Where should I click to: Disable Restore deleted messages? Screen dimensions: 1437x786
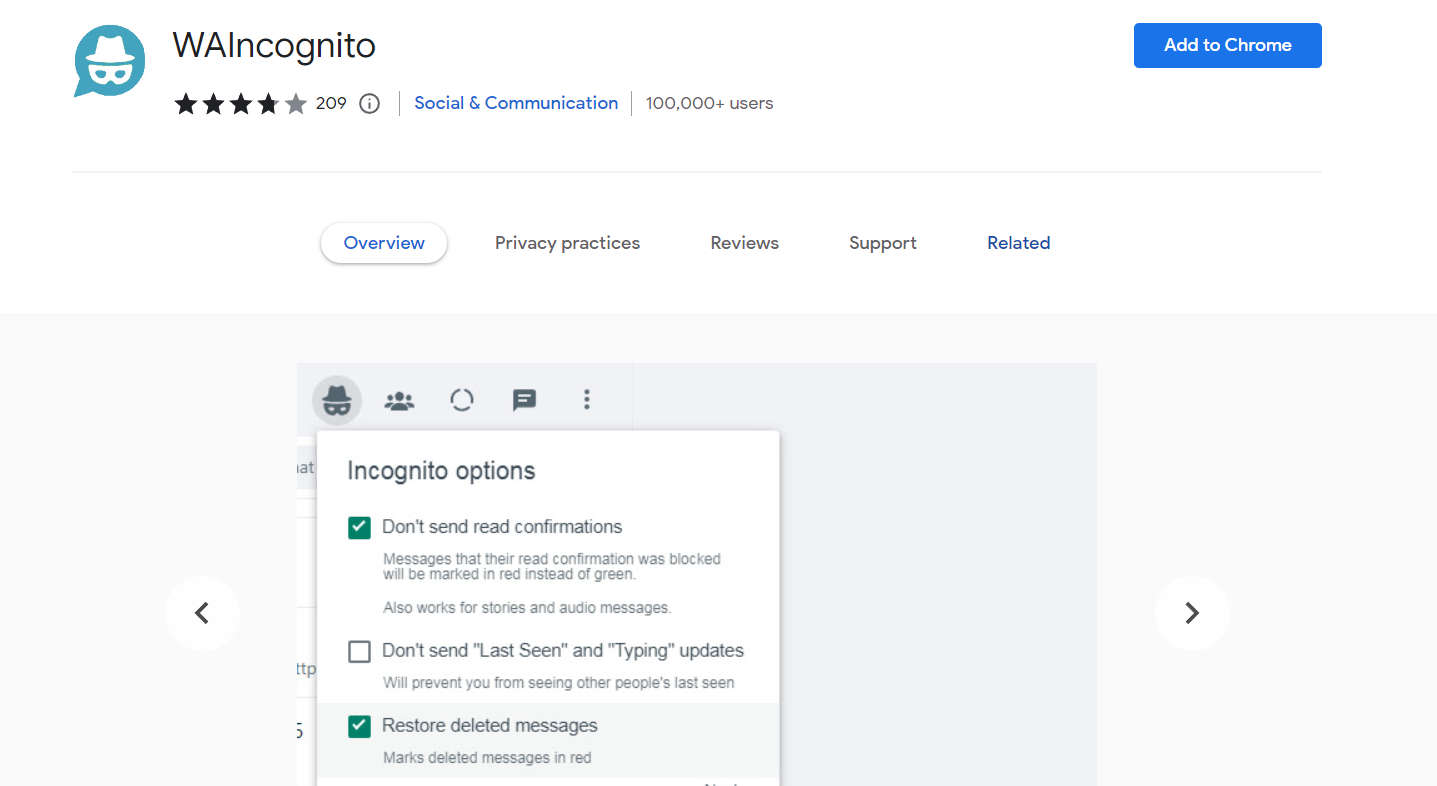coord(359,726)
